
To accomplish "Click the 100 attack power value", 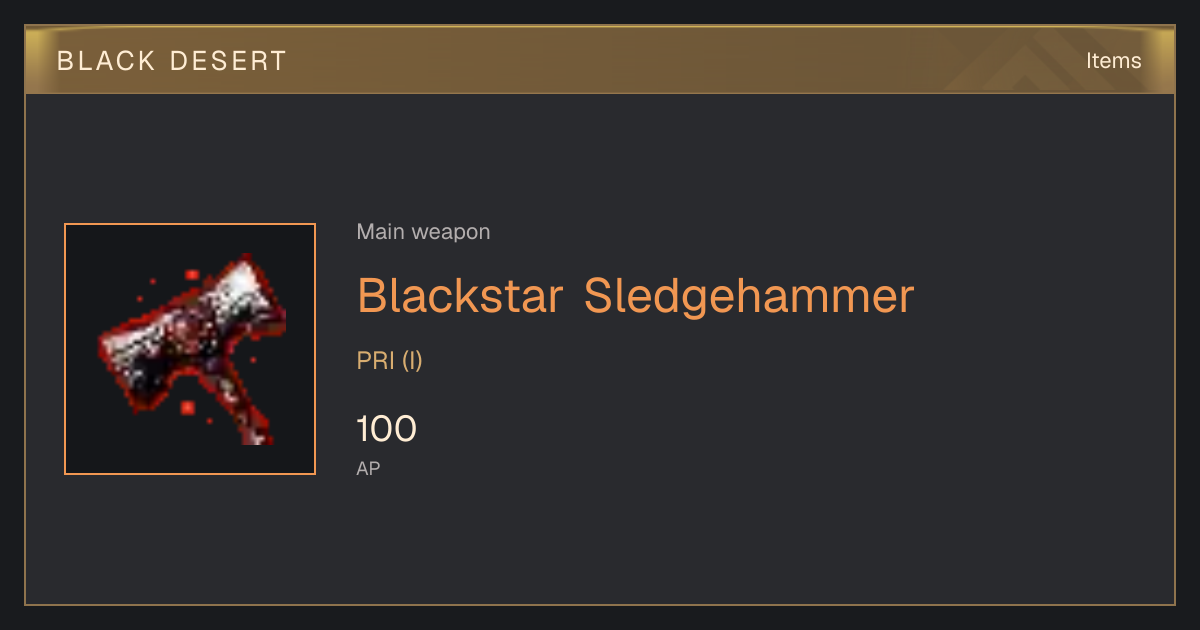I will (x=387, y=429).
